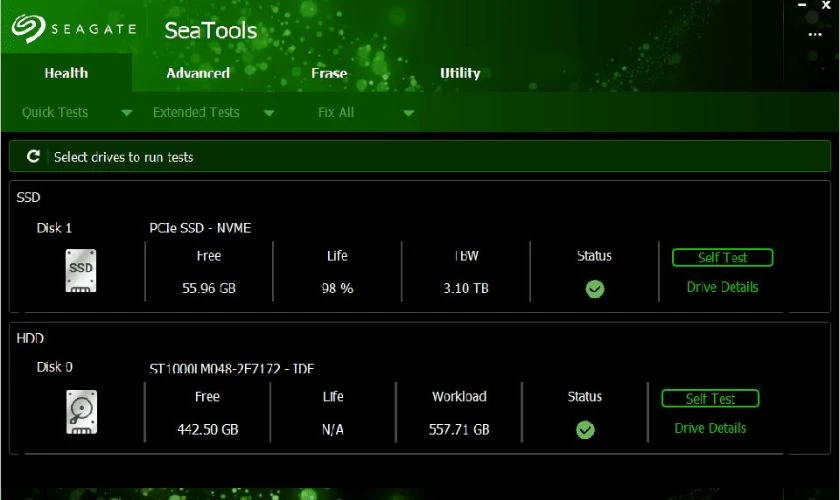Viewport: 840px width, 500px height.
Task: Click 'Select drives to run tests' text
Action: tap(123, 157)
